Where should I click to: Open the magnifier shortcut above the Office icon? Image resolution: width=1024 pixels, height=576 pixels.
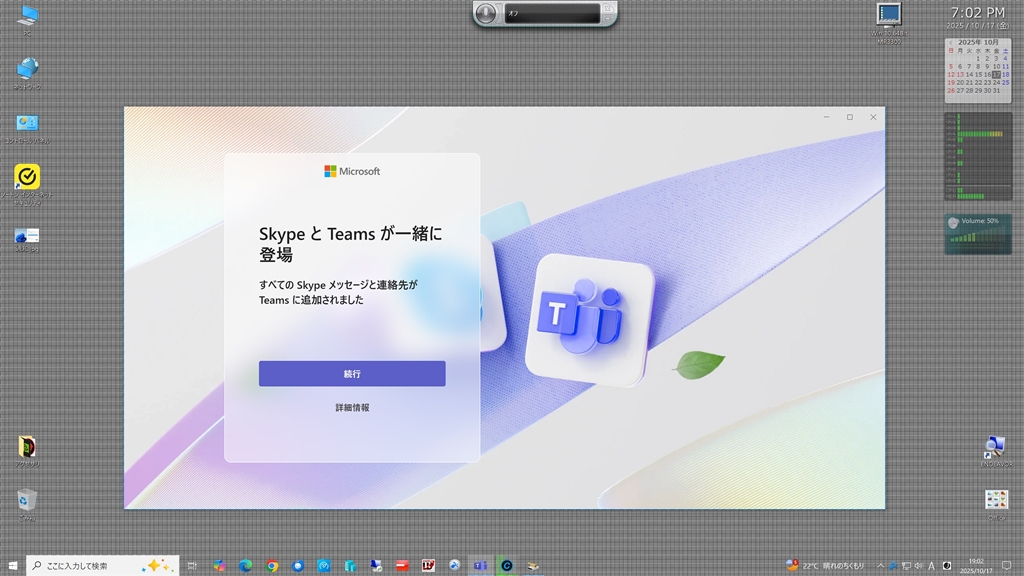point(995,451)
